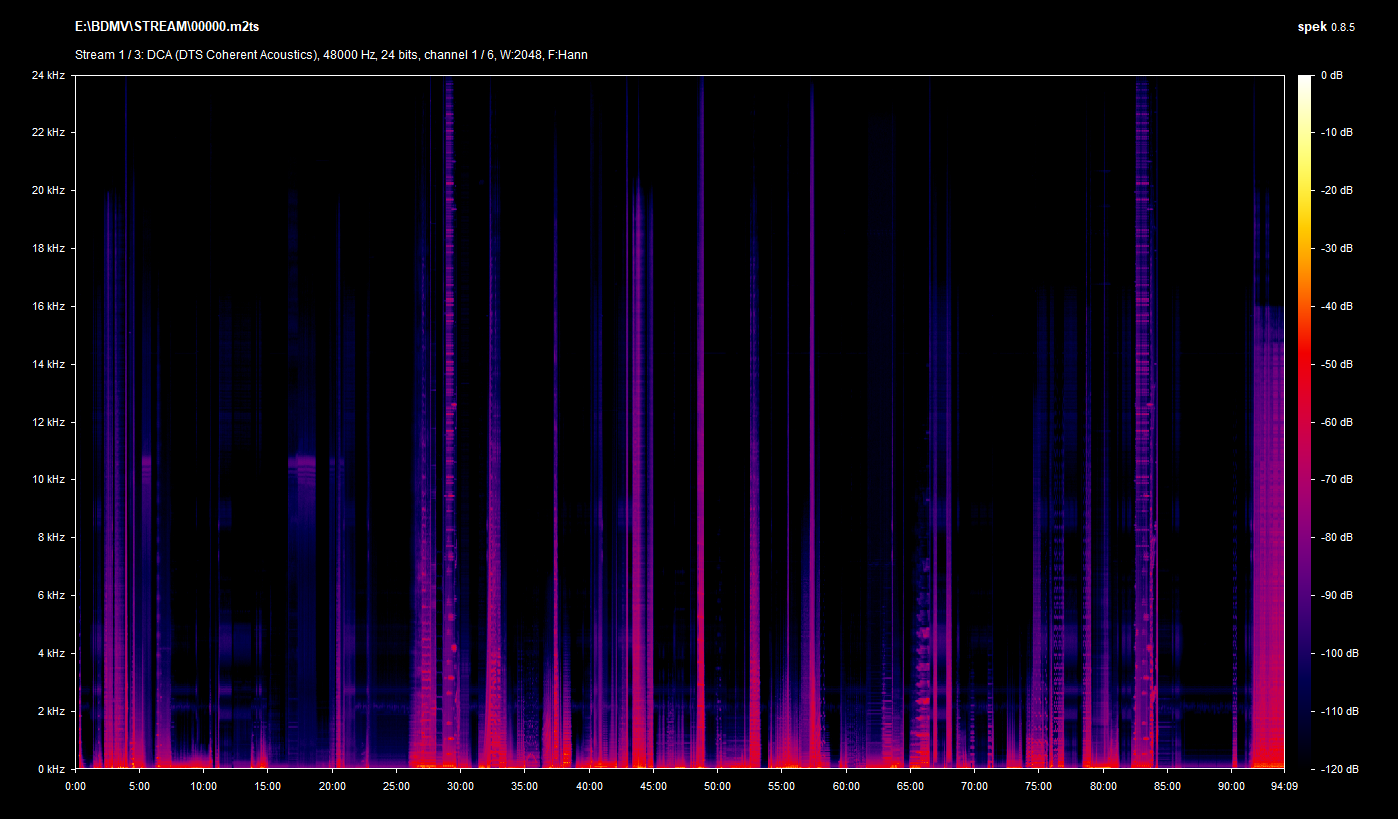The height and width of the screenshot is (819, 1398).
Task: Click the 24 kHz frequency axis label
Action: (x=48, y=75)
